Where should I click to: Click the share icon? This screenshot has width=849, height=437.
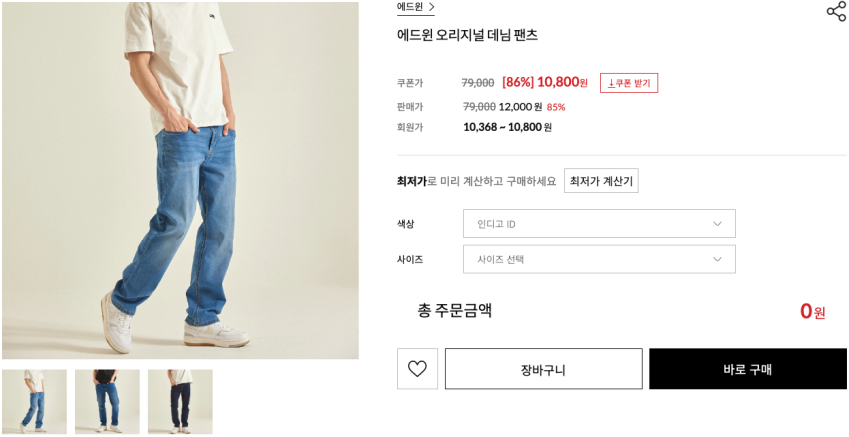[836, 12]
